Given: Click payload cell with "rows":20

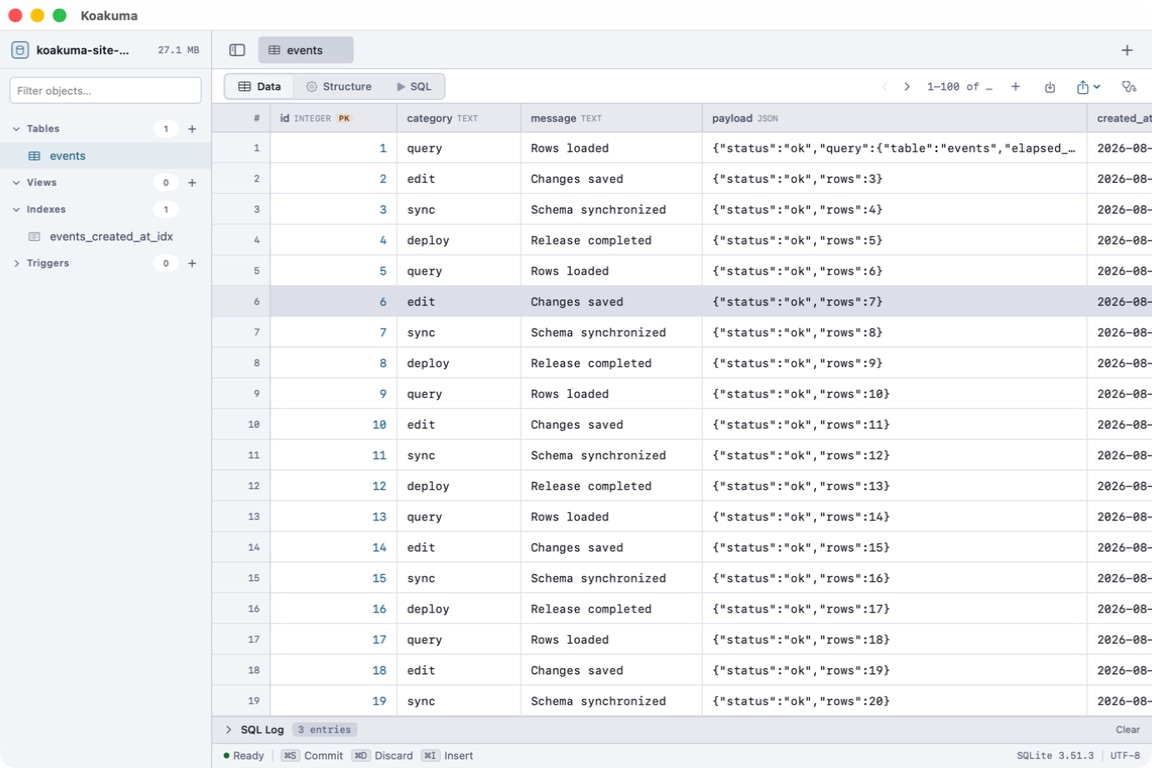Looking at the screenshot, I should pos(895,701).
